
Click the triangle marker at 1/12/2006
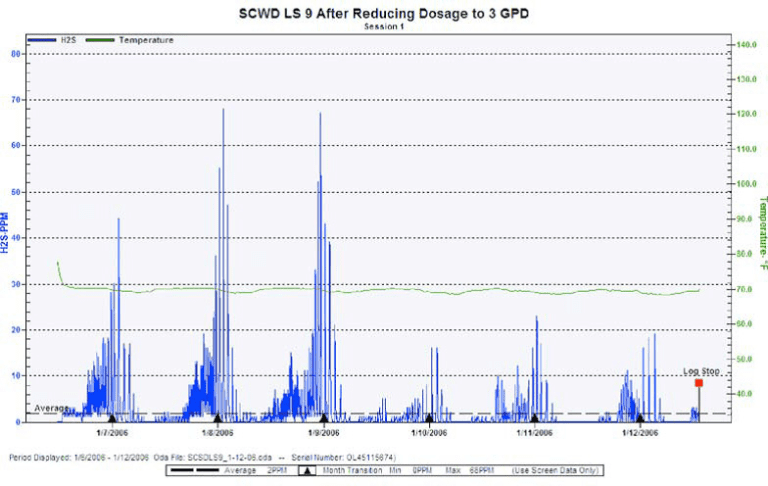[x=640, y=418]
